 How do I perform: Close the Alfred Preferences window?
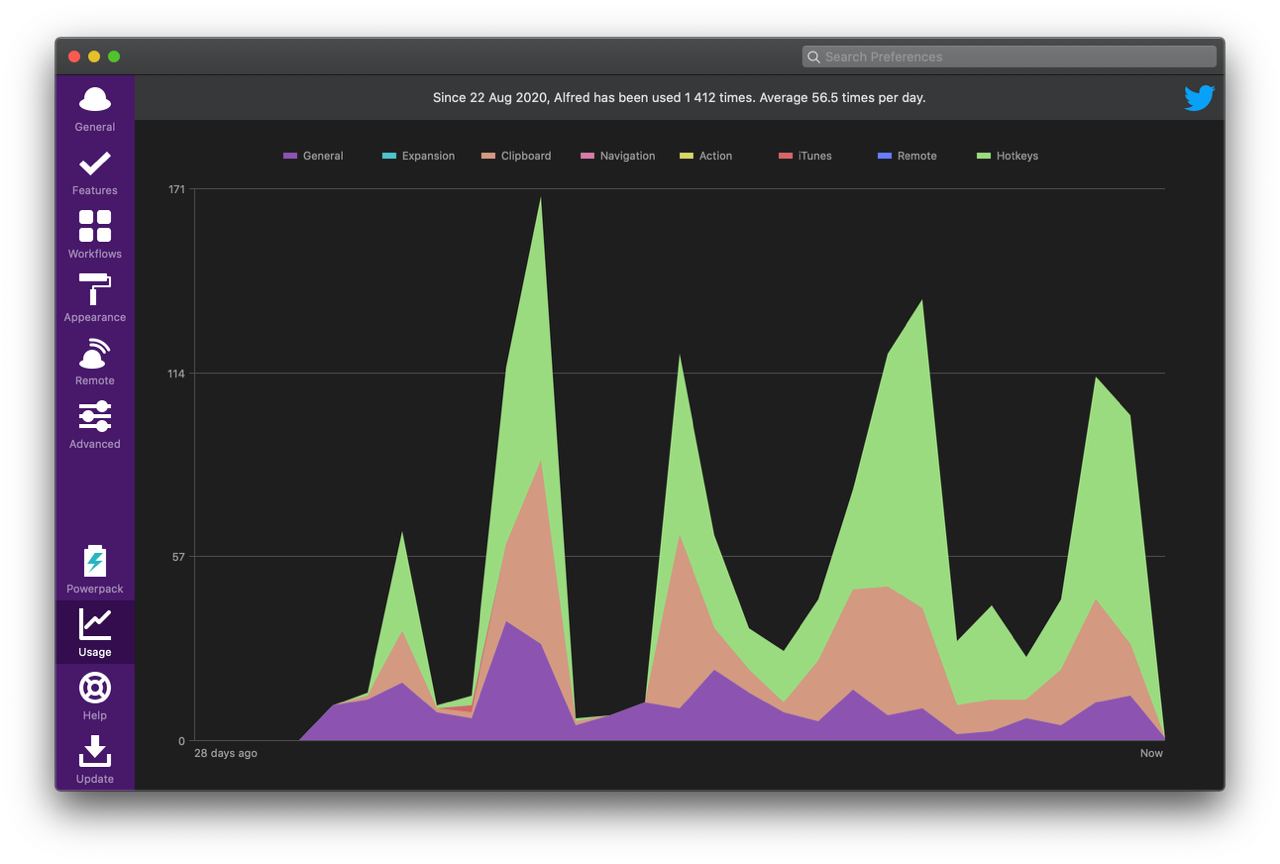[74, 57]
